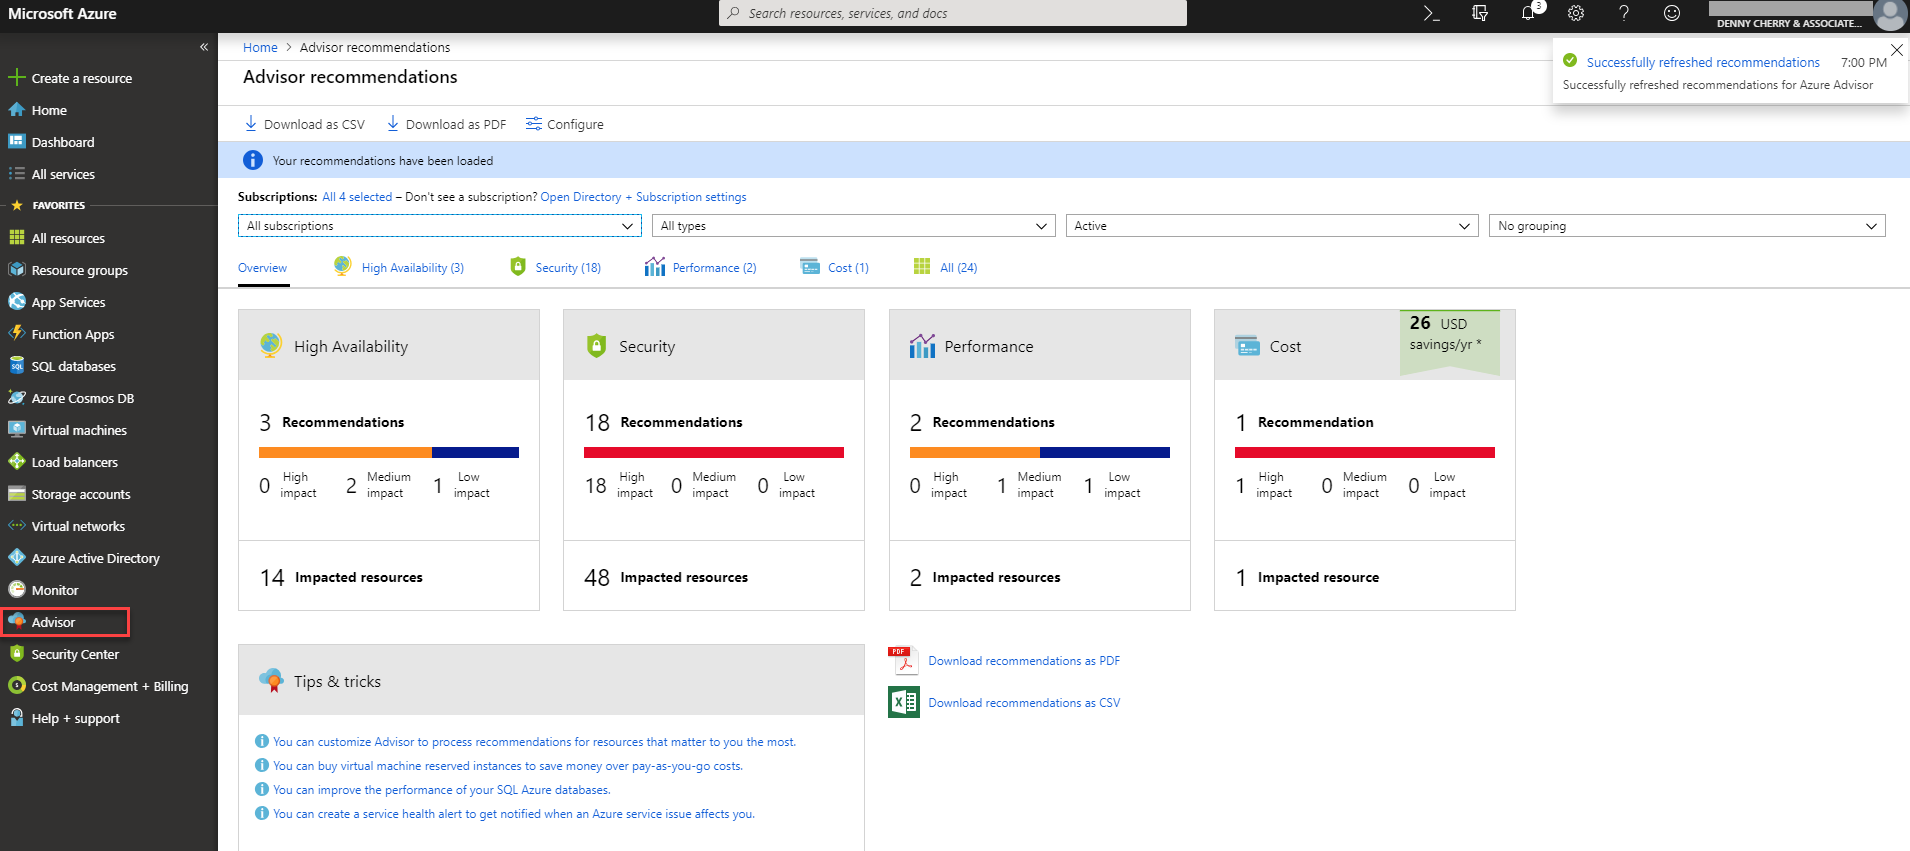This screenshot has width=1910, height=851.
Task: Open portal settings gear
Action: pos(1576,13)
